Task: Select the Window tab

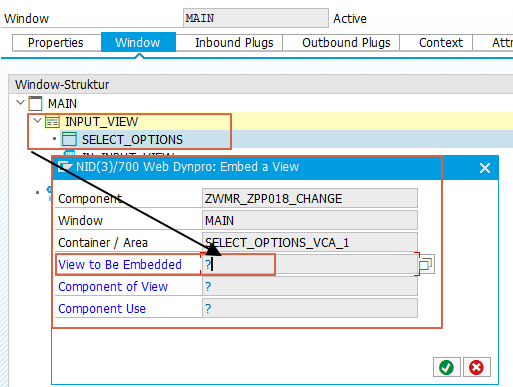Action: tap(138, 42)
